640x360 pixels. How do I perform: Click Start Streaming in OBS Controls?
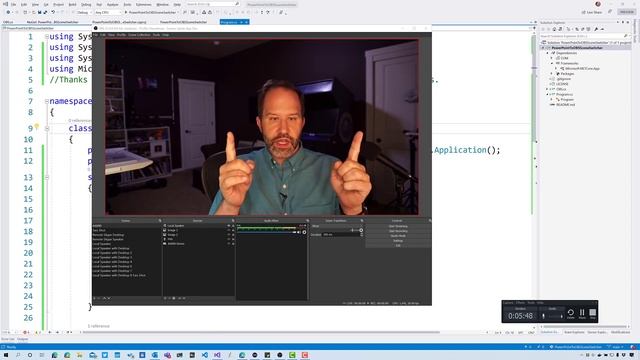coord(398,226)
